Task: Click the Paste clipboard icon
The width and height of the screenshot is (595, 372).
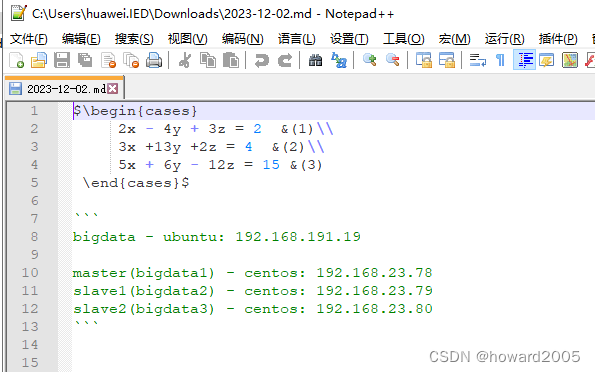Action: [x=231, y=60]
